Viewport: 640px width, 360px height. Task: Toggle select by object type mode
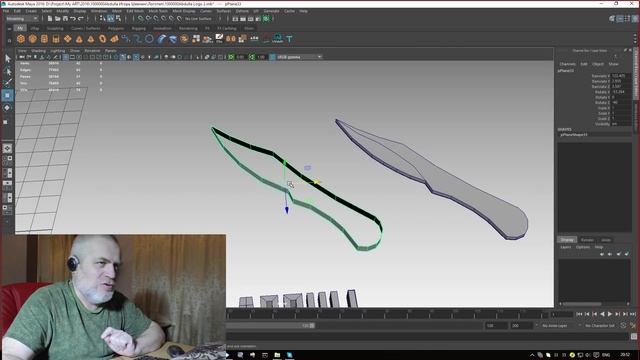pos(111,19)
